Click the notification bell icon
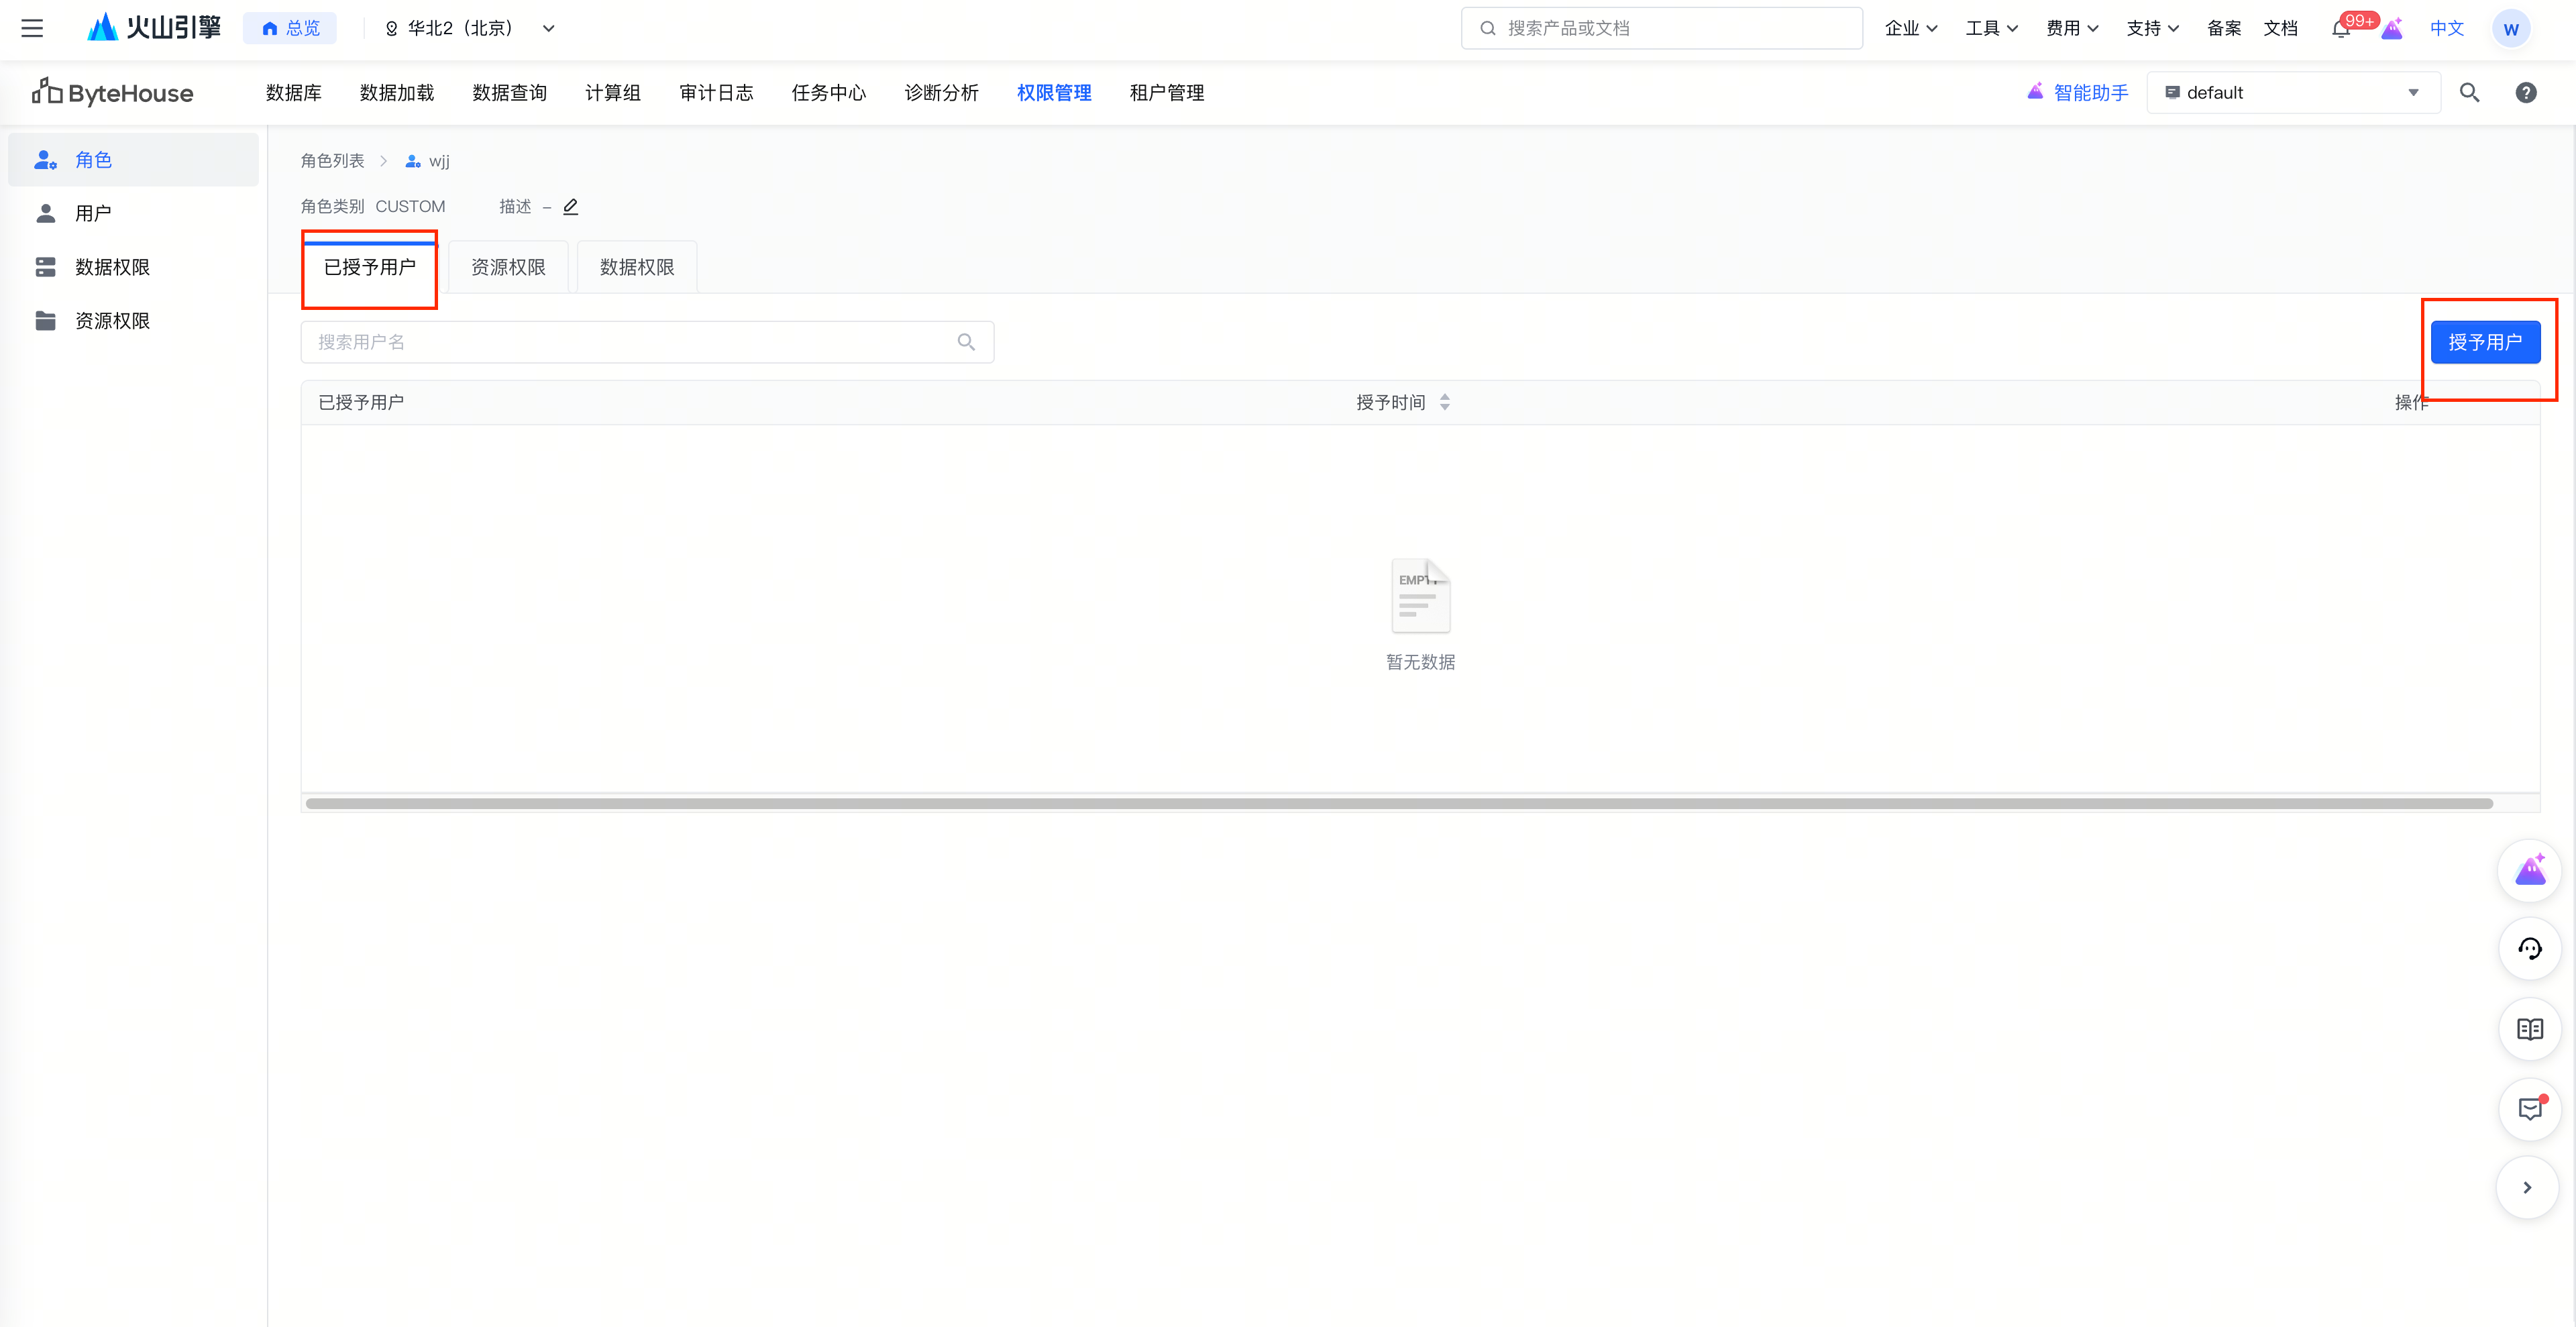The image size is (2576, 1327). pyautogui.click(x=2341, y=28)
